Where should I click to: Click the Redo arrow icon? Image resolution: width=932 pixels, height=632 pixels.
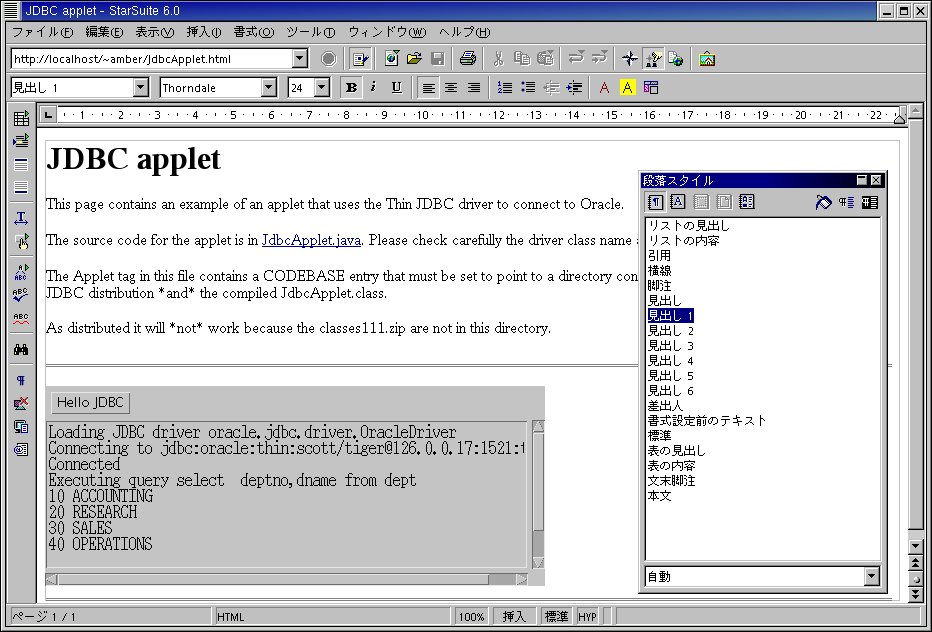(600, 58)
